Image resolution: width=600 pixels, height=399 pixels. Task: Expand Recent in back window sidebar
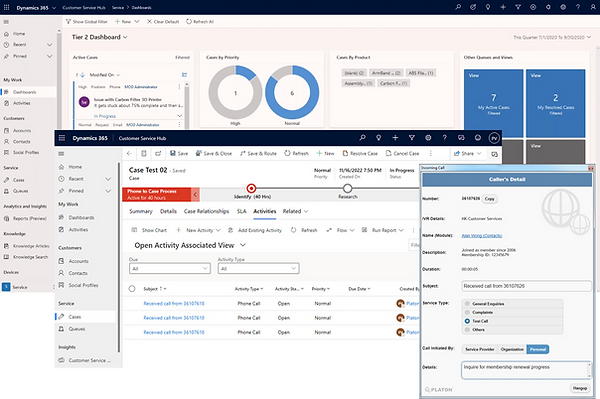pos(49,45)
